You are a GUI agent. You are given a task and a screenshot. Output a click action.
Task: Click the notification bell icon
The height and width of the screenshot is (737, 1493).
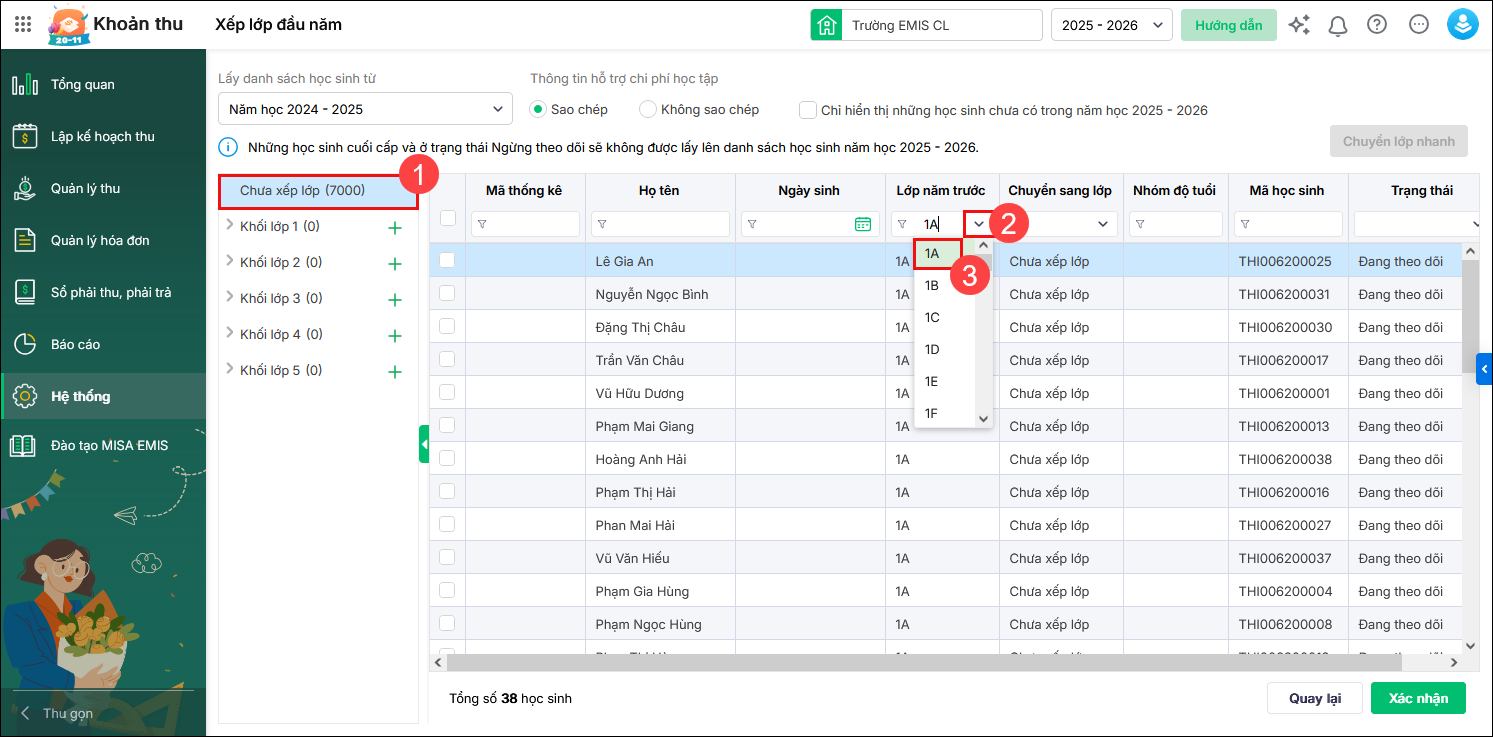(x=1338, y=25)
